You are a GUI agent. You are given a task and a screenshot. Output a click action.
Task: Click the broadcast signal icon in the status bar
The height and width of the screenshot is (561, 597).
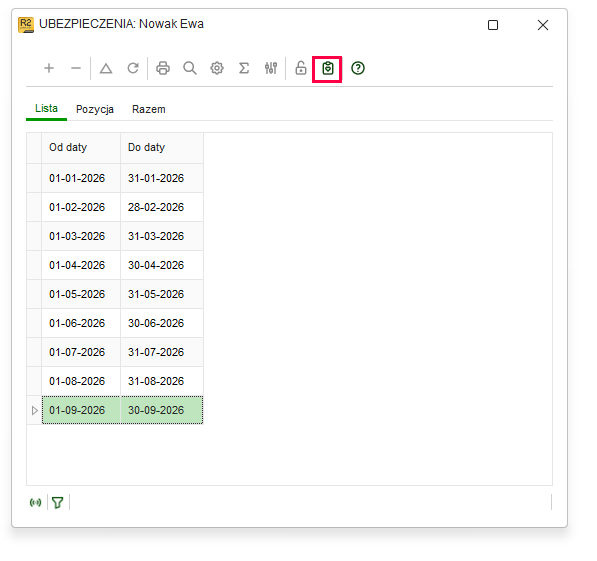(35, 503)
